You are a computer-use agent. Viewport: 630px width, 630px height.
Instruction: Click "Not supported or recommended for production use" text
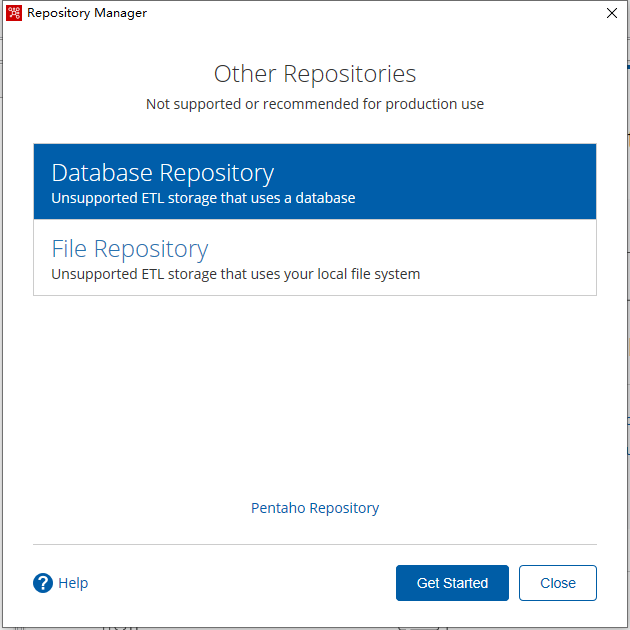tap(315, 104)
